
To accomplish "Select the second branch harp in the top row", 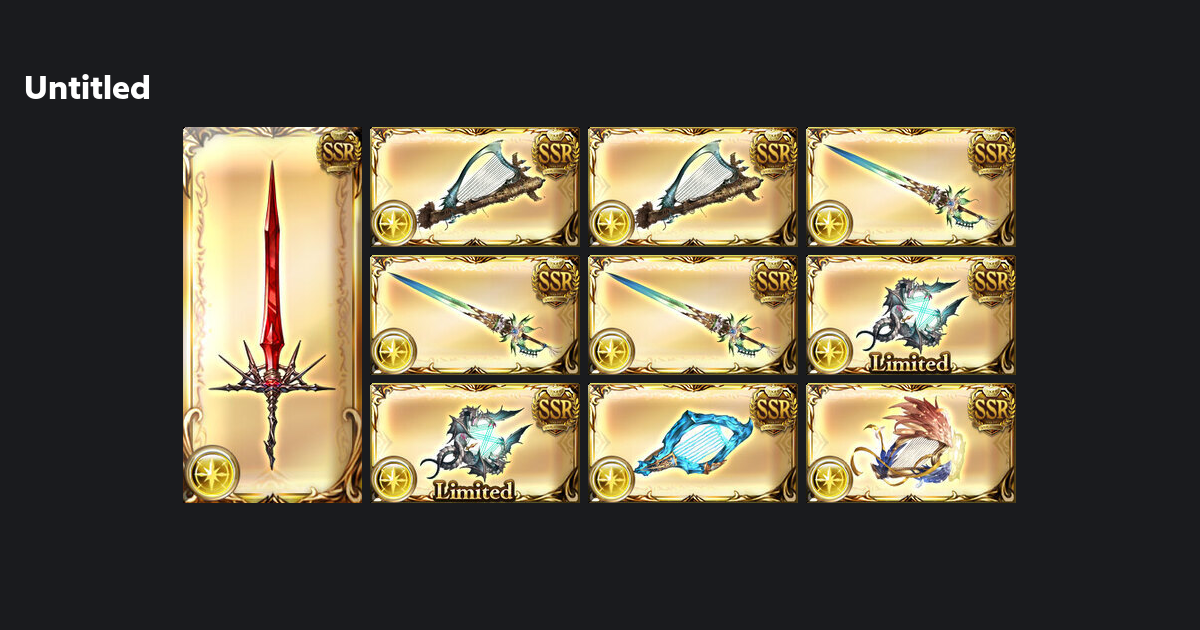I will [x=693, y=187].
